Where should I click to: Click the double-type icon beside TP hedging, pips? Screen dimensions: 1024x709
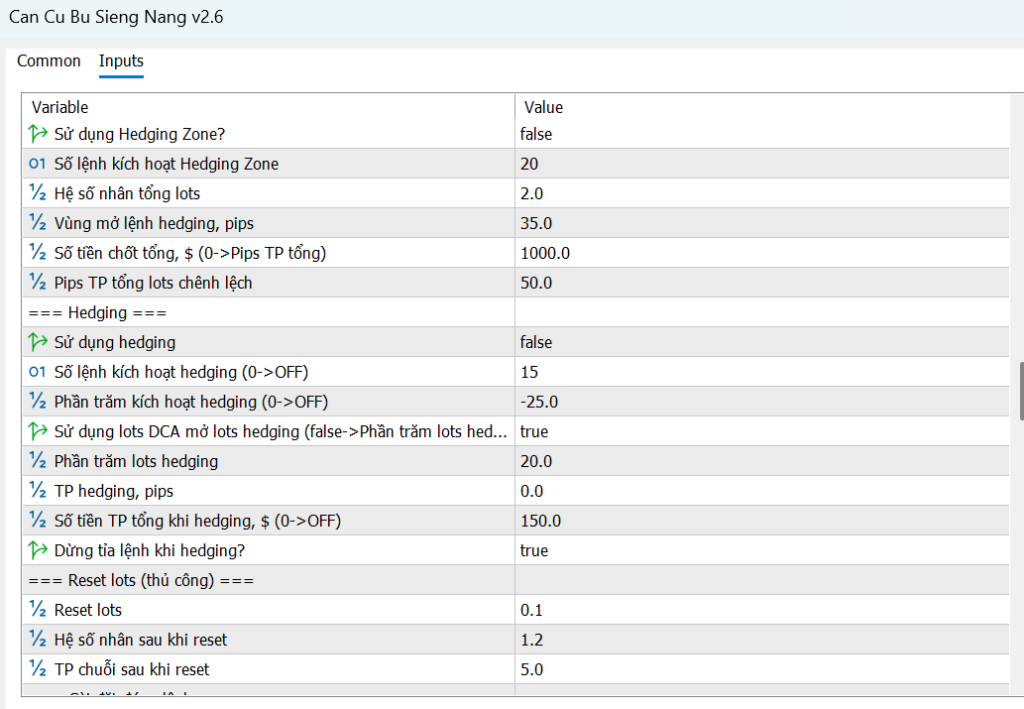click(x=38, y=491)
